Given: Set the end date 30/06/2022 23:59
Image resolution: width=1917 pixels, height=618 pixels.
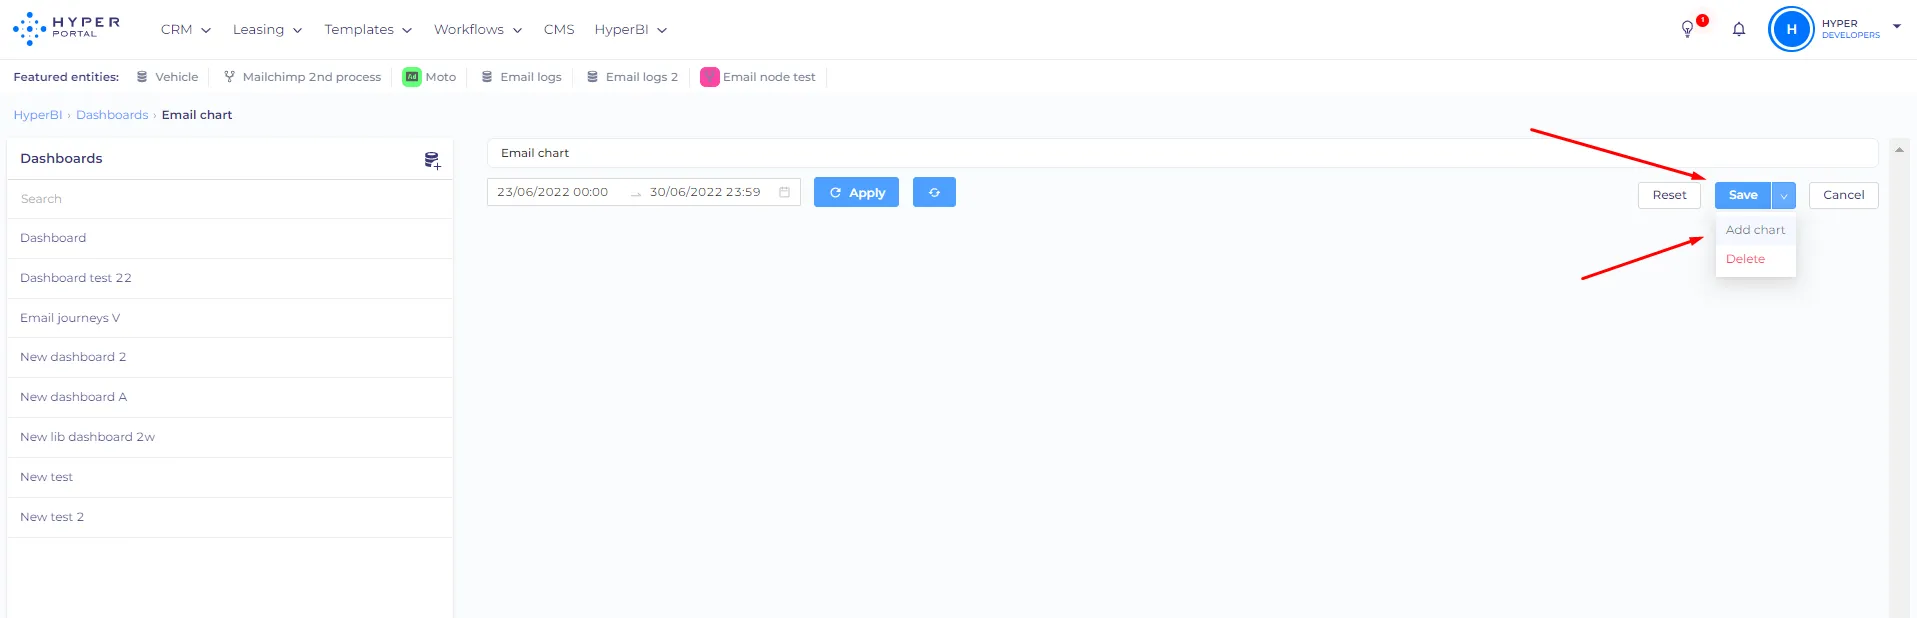Looking at the screenshot, I should tap(705, 192).
